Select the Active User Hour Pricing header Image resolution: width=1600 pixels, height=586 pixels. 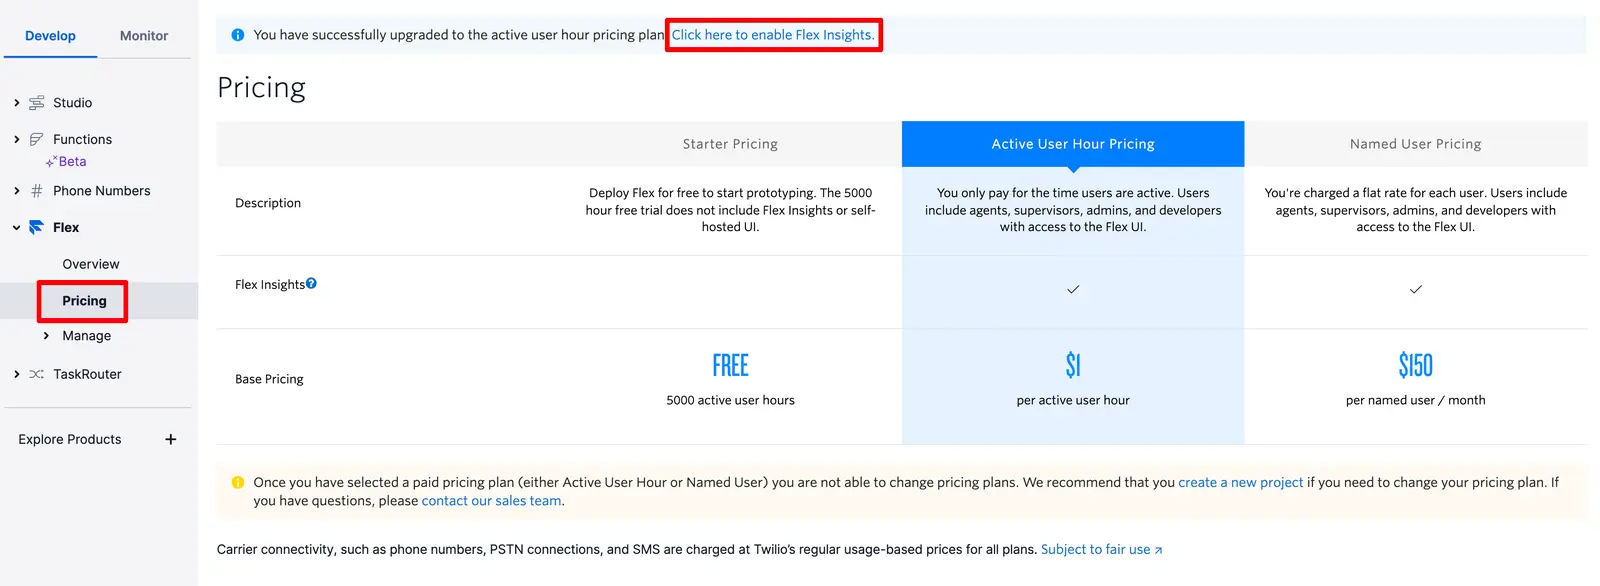pyautogui.click(x=1073, y=144)
